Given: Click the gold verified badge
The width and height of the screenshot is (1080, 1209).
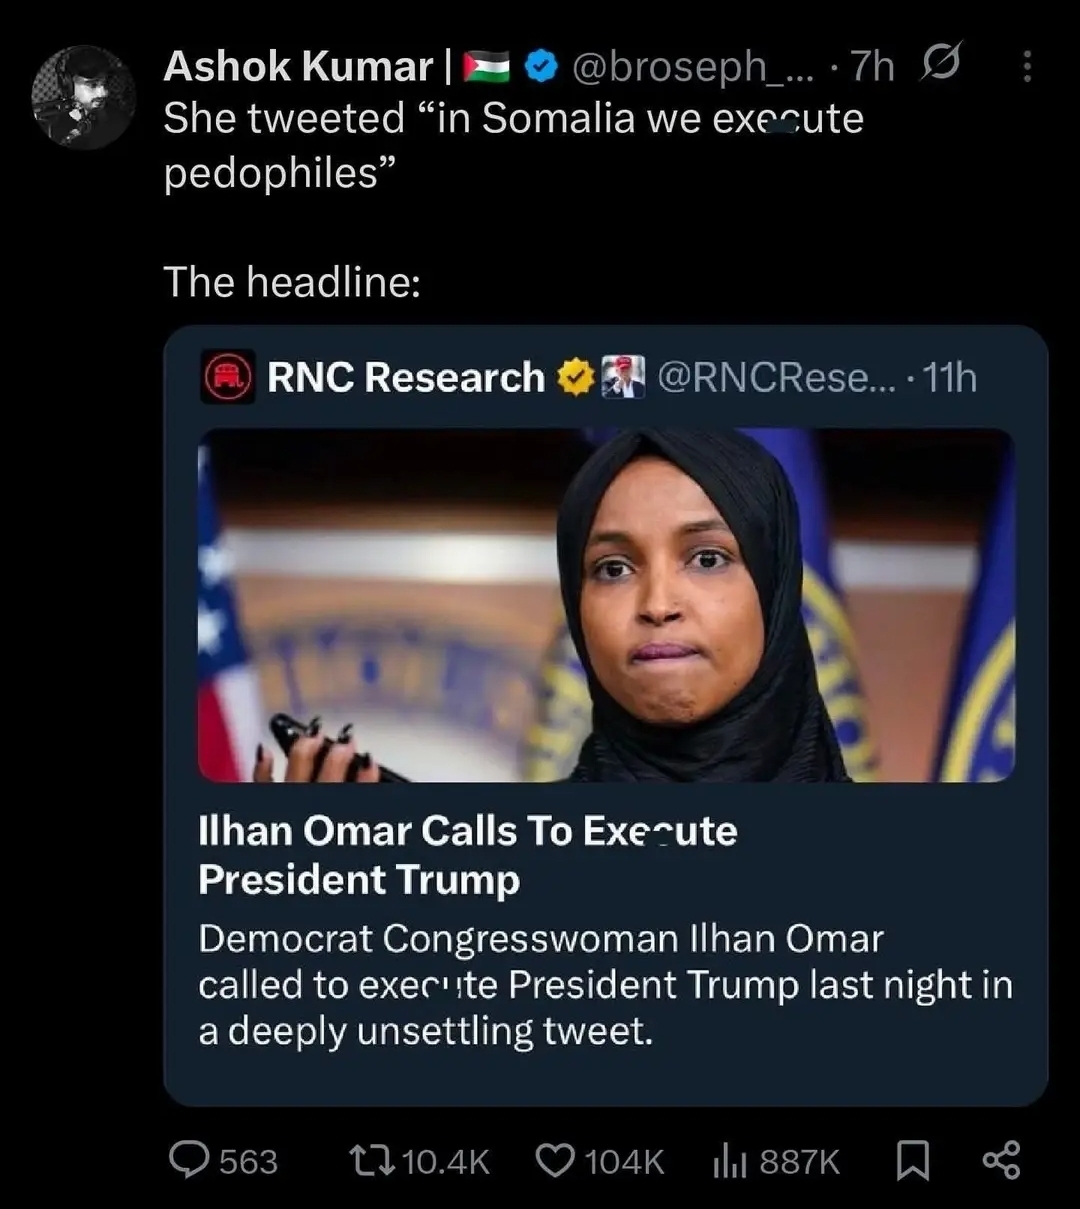Looking at the screenshot, I should point(576,378).
